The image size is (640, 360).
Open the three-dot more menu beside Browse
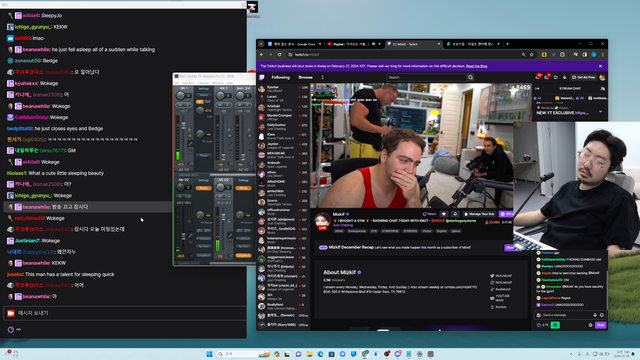click(x=322, y=77)
